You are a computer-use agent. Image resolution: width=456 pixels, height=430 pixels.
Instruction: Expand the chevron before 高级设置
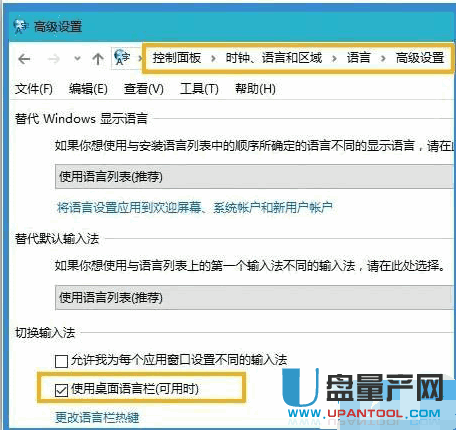point(383,59)
